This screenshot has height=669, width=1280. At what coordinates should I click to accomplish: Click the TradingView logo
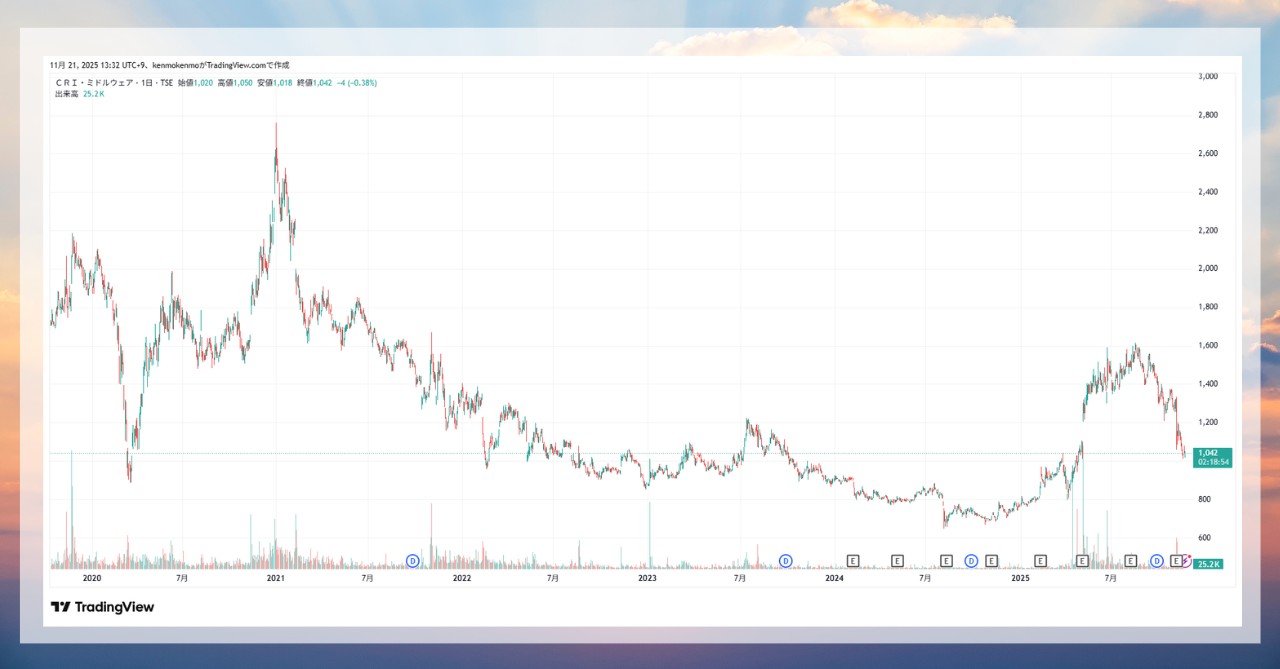[102, 607]
